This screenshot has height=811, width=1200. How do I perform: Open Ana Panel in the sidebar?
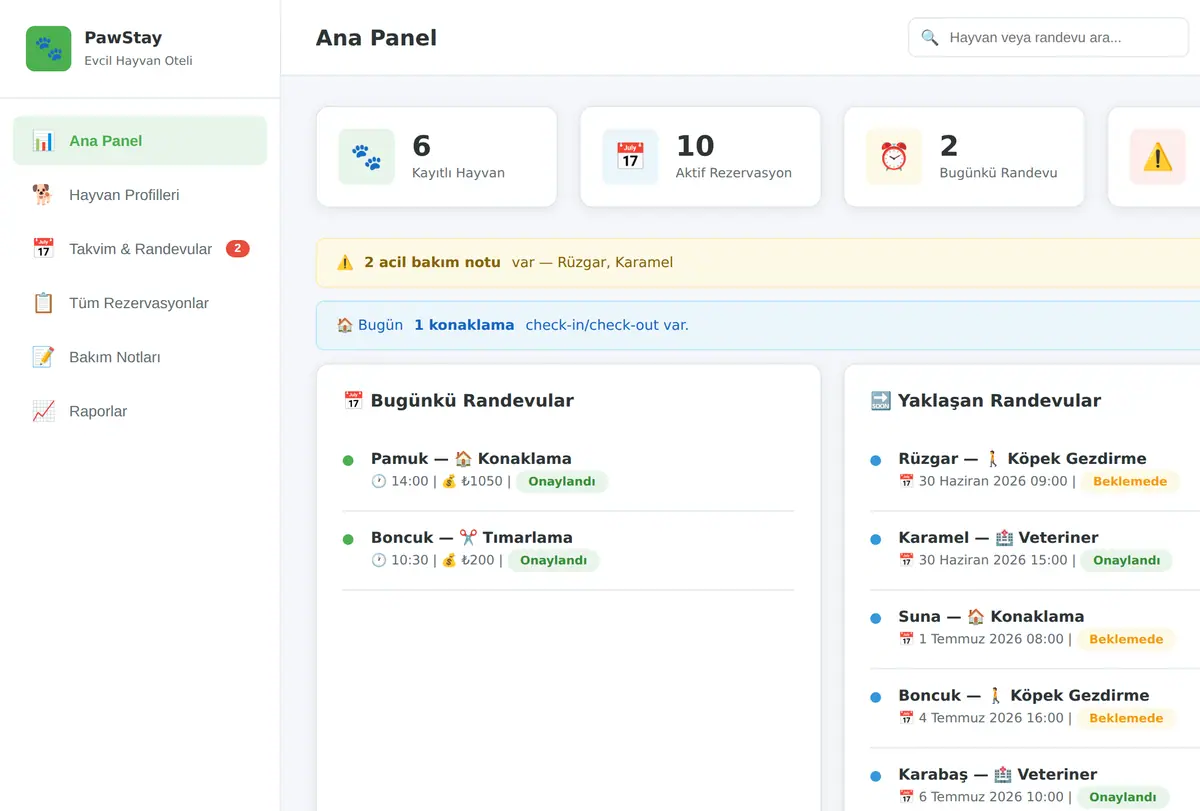[140, 141]
